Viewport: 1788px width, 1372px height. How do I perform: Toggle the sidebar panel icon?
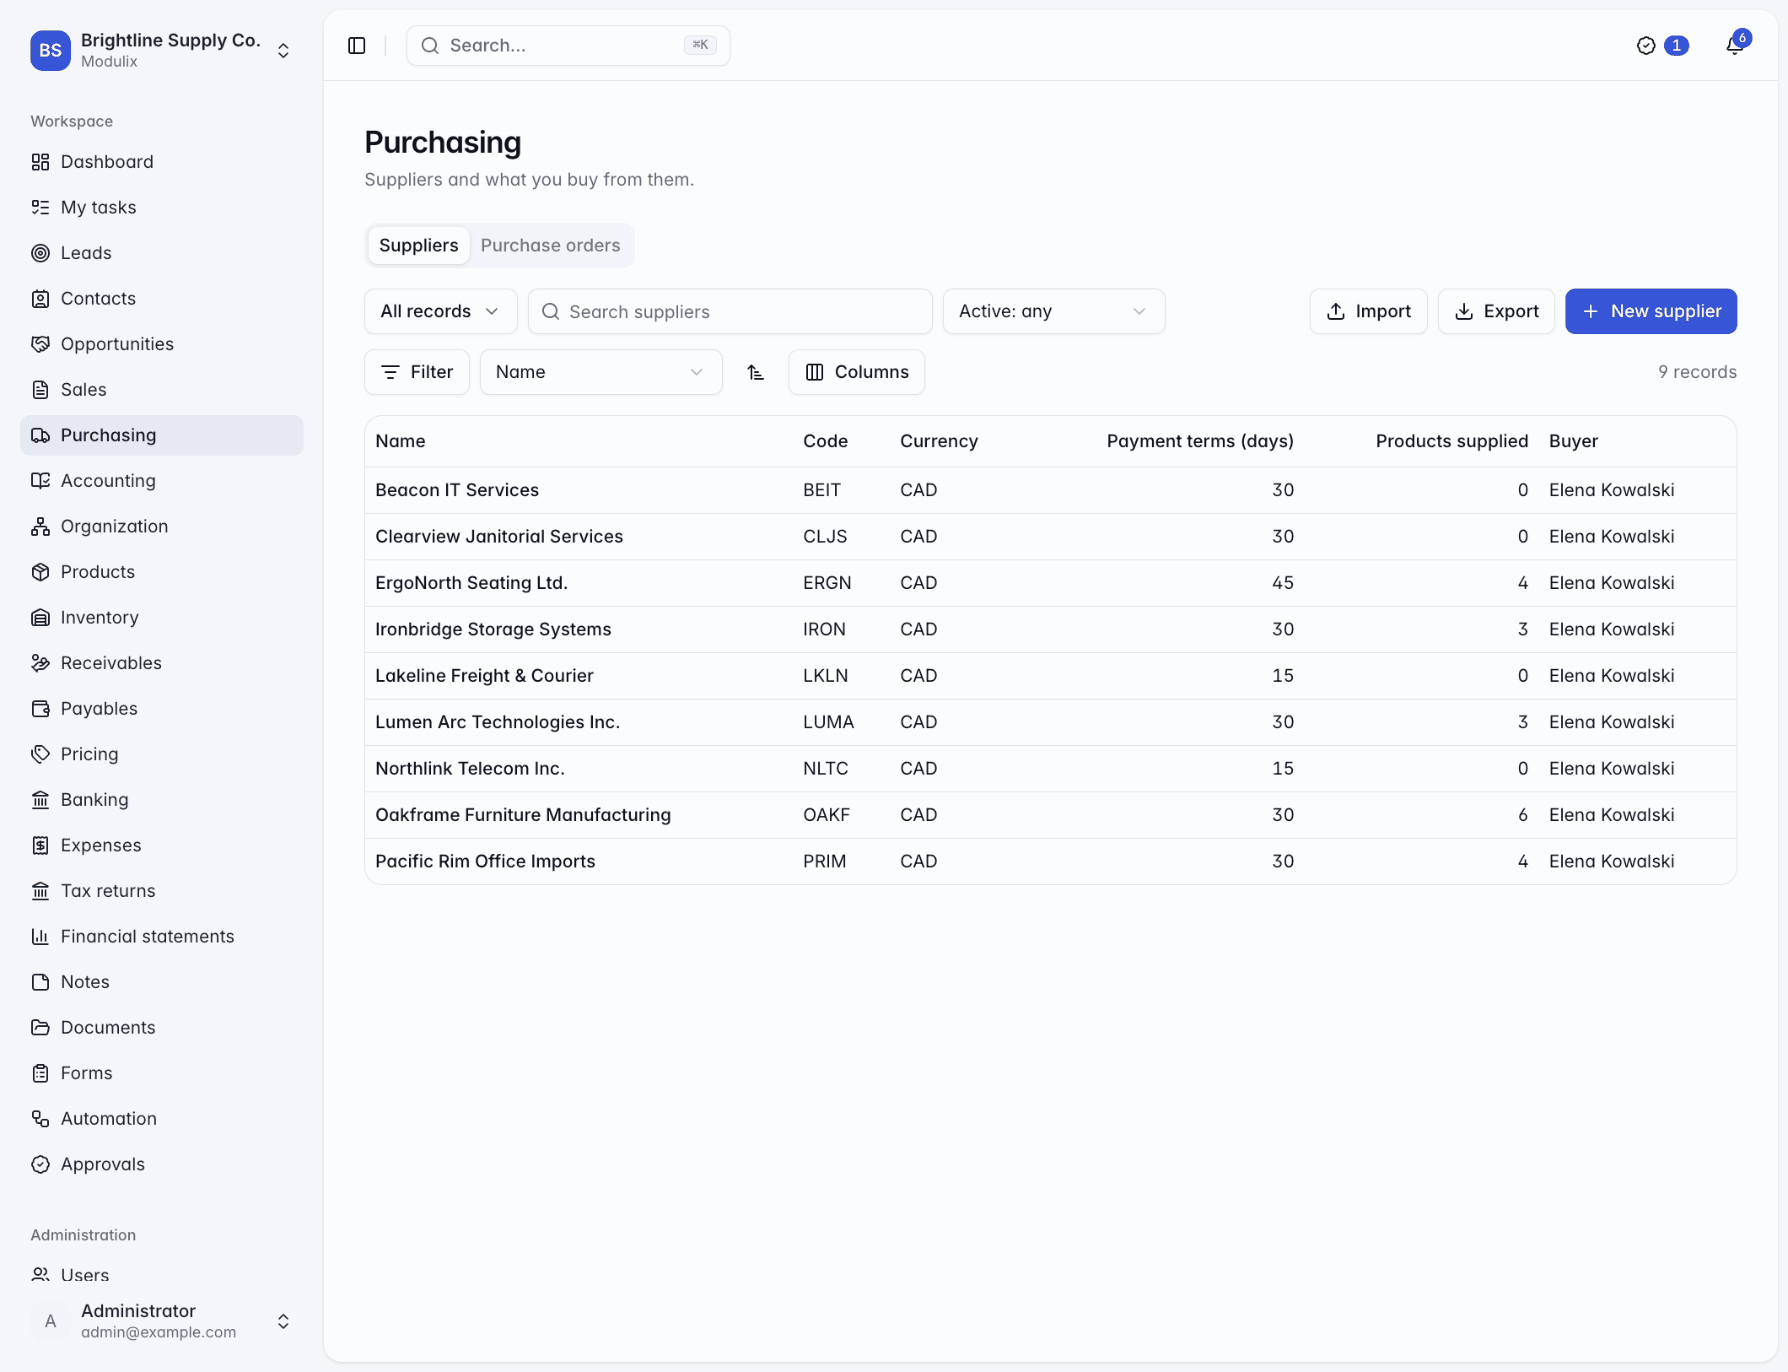356,45
